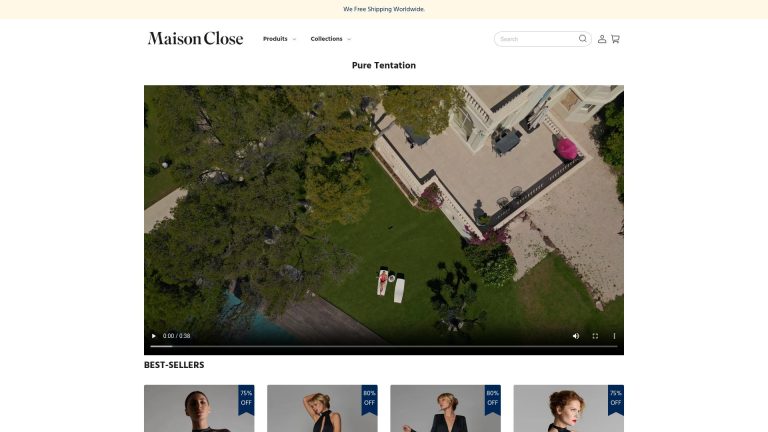Open the user account icon
Viewport: 768px width, 432px height.
[x=602, y=39]
